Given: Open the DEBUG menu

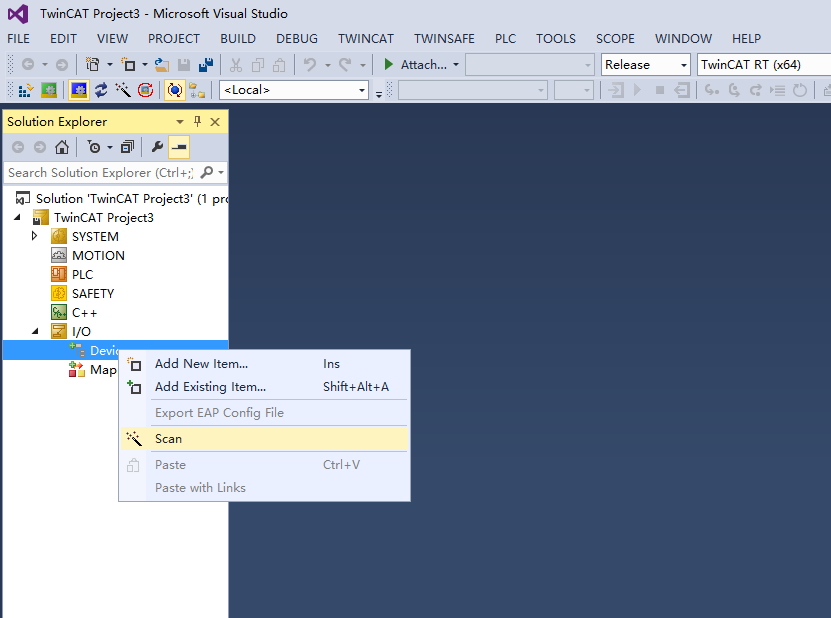Looking at the screenshot, I should pos(297,39).
